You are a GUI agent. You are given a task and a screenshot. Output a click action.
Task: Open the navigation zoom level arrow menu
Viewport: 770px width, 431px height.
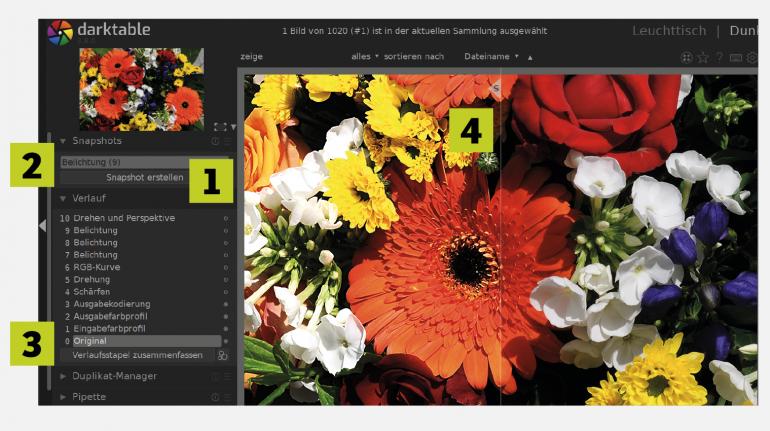point(233,127)
